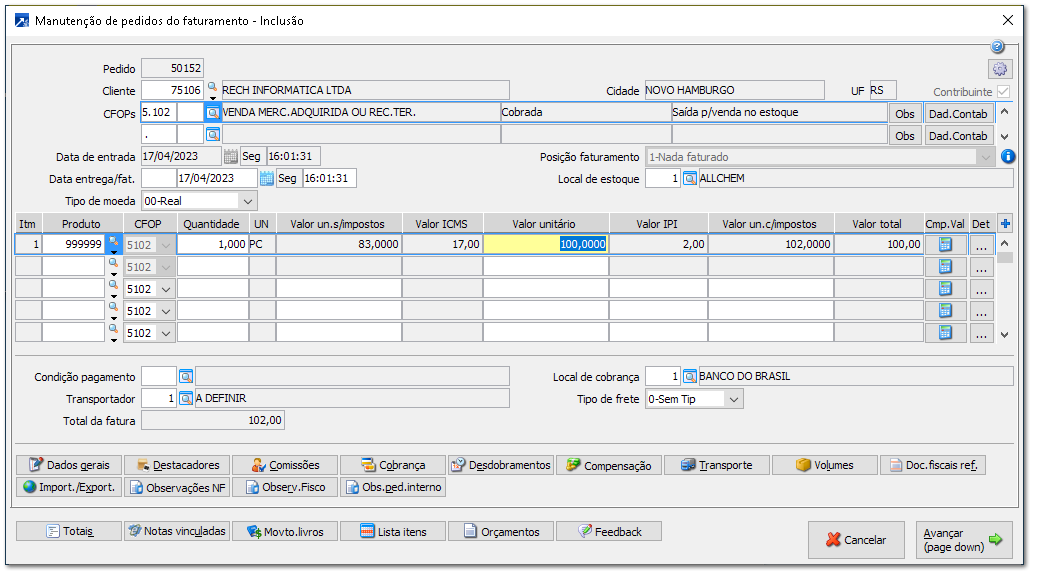Open calendar for Data entrega/fat.

[x=267, y=178]
